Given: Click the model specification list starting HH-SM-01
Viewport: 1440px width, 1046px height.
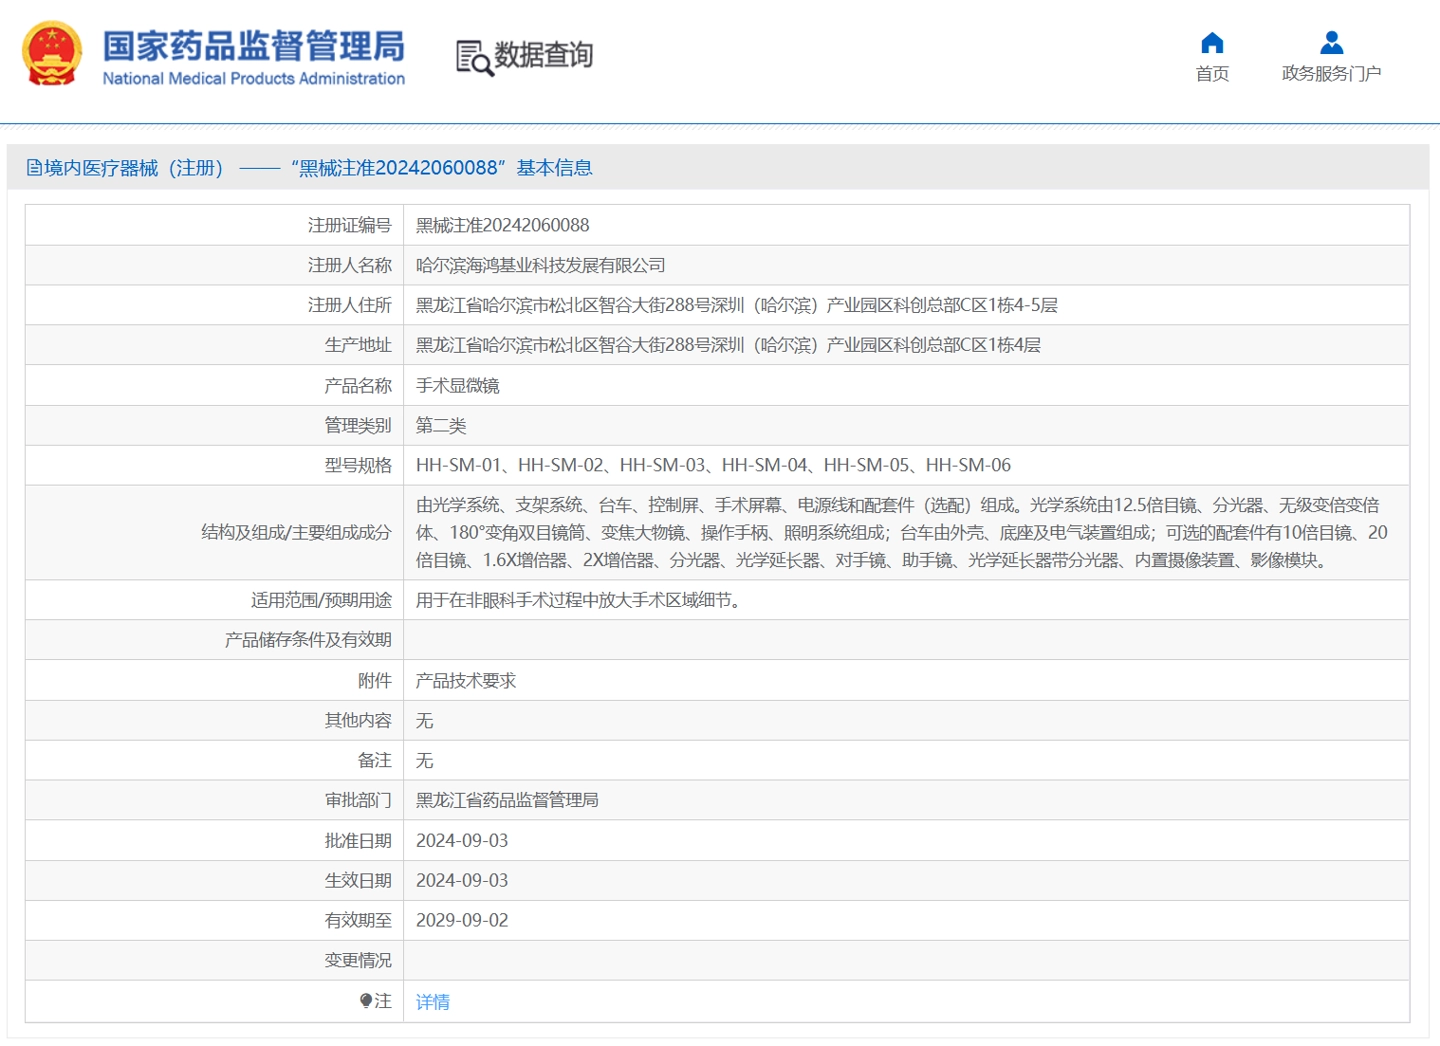Looking at the screenshot, I should point(713,465).
